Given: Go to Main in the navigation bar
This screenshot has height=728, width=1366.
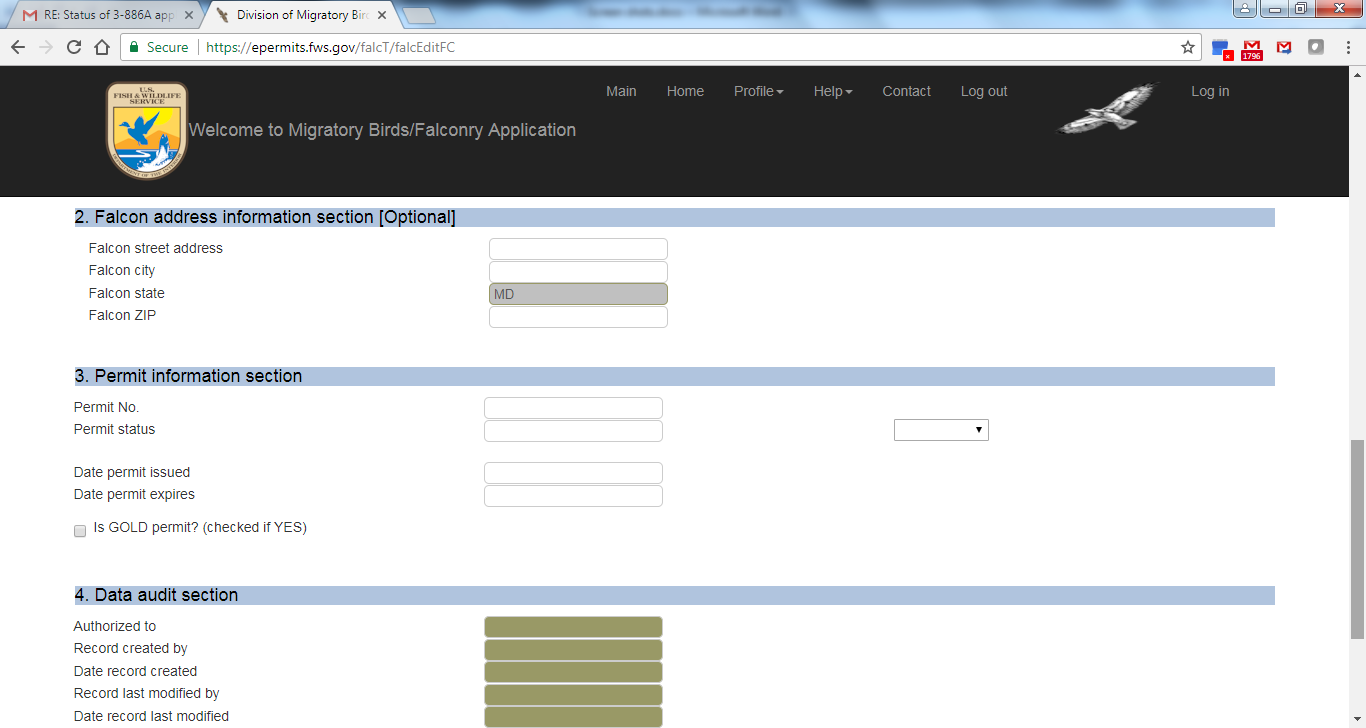Looking at the screenshot, I should tap(621, 91).
